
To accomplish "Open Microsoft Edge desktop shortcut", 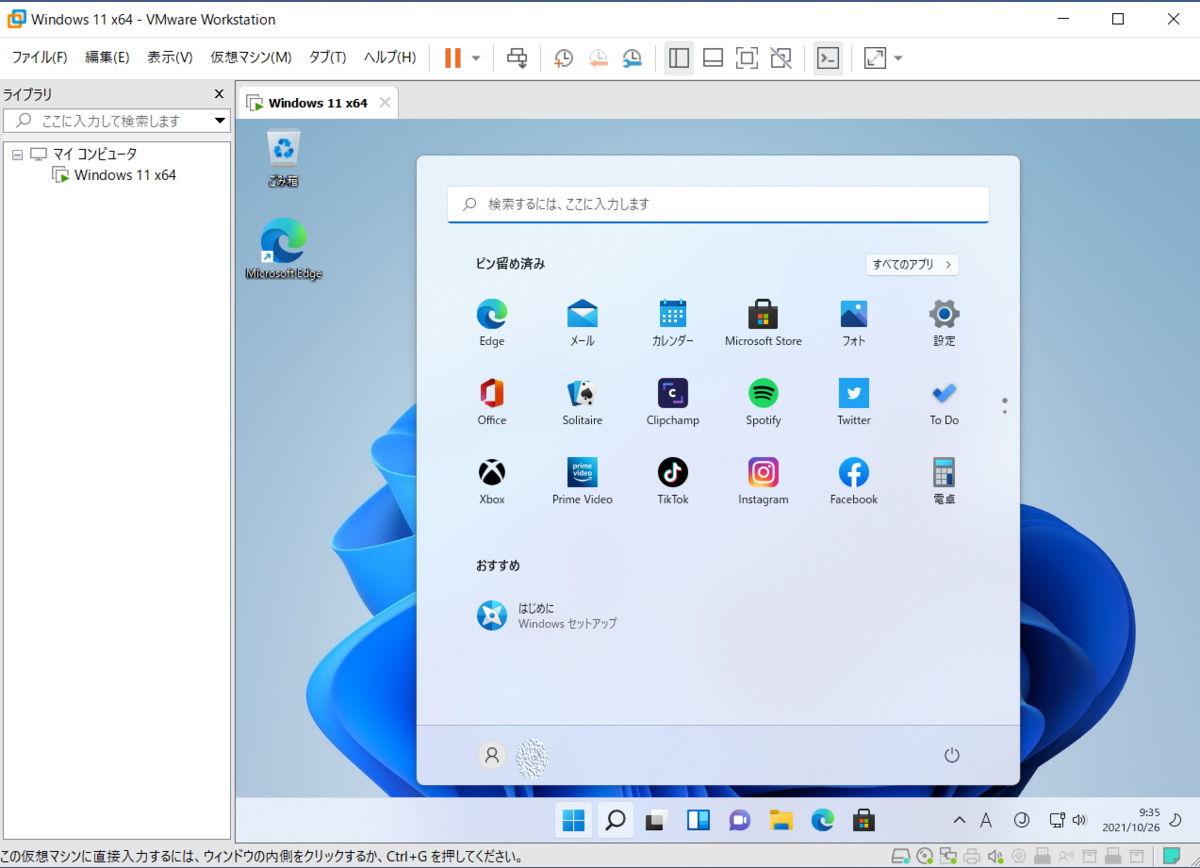I will pos(284,249).
